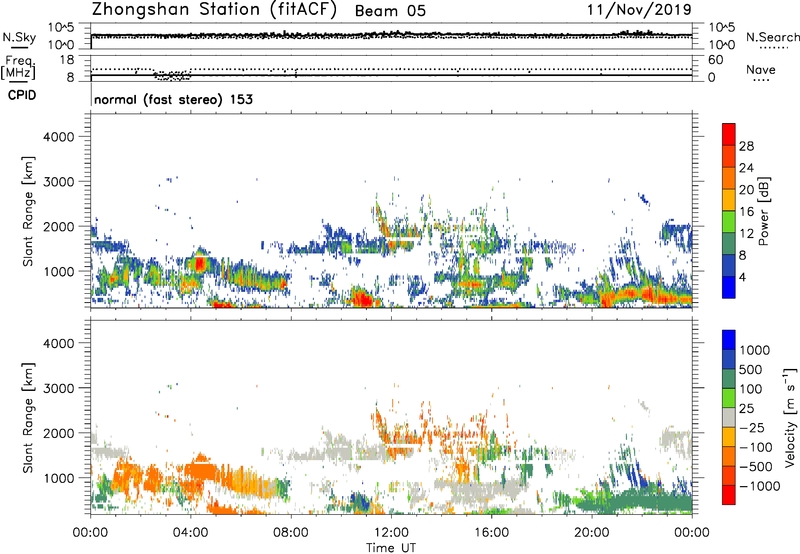Click the date '11/Nov/2019'
Viewport: 800px width, 554px height.
639,9
